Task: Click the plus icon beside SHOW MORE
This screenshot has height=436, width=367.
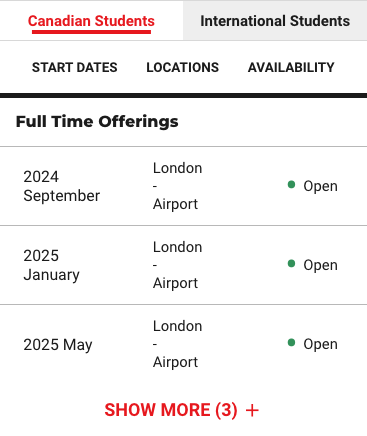Action: coord(252,410)
